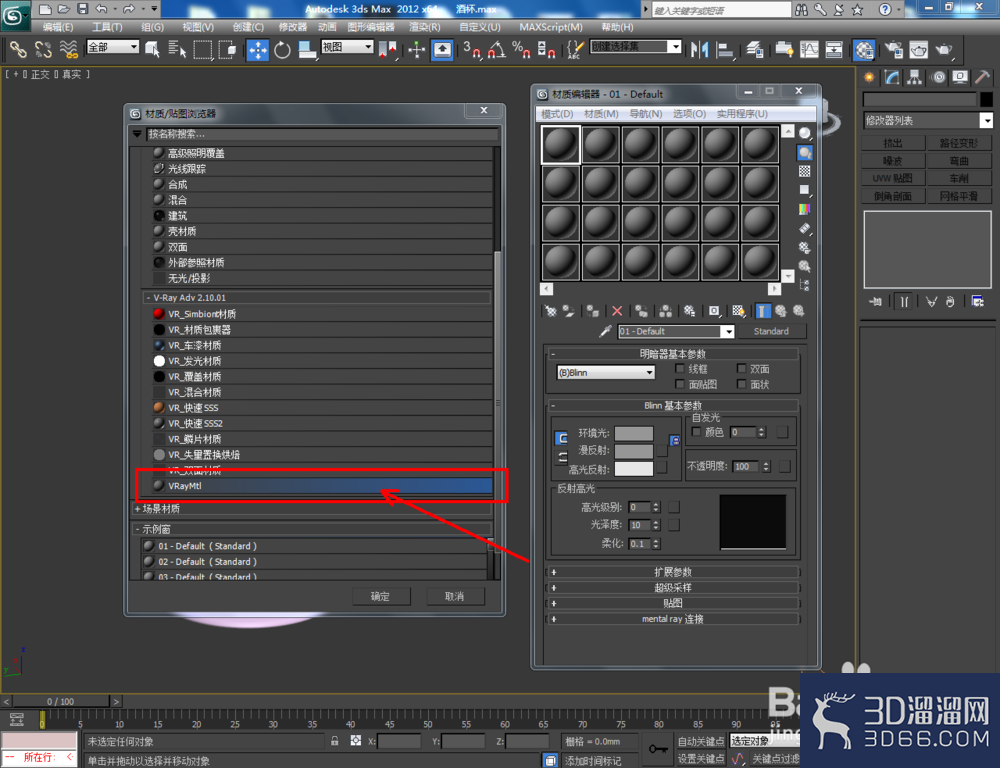Enable the 面状 (Faceted) checkbox
Viewport: 1000px width, 768px height.
[x=741, y=384]
